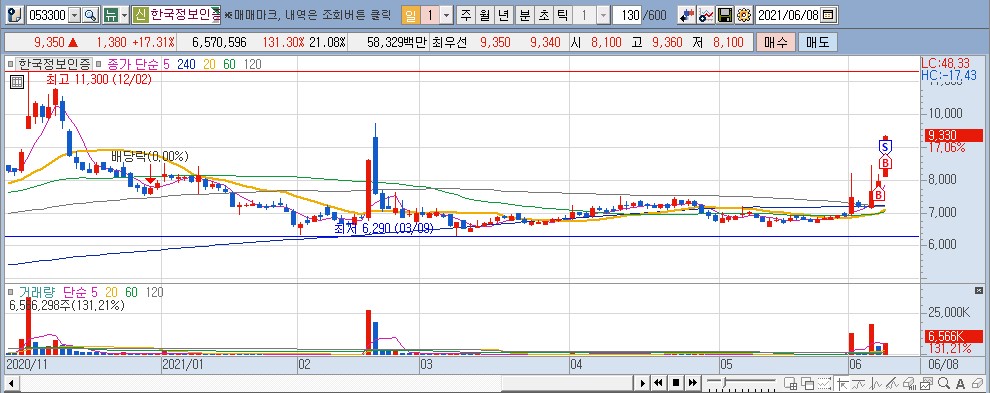Click the 배당락(0.00%) marker label

click(150, 156)
